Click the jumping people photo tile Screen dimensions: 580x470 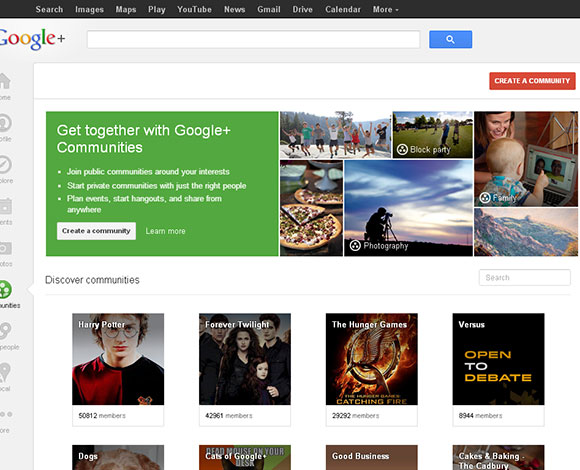pos(335,135)
